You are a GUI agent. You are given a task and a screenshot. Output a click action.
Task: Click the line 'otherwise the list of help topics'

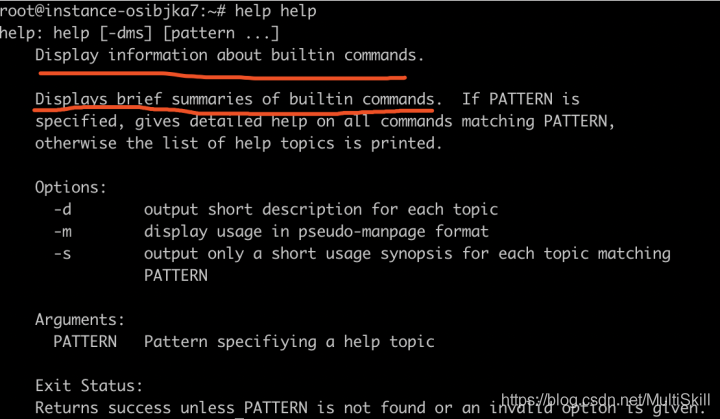[238, 143]
